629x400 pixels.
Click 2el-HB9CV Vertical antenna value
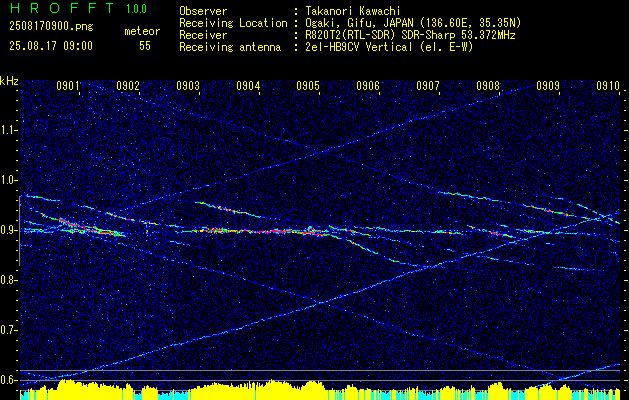coord(389,47)
